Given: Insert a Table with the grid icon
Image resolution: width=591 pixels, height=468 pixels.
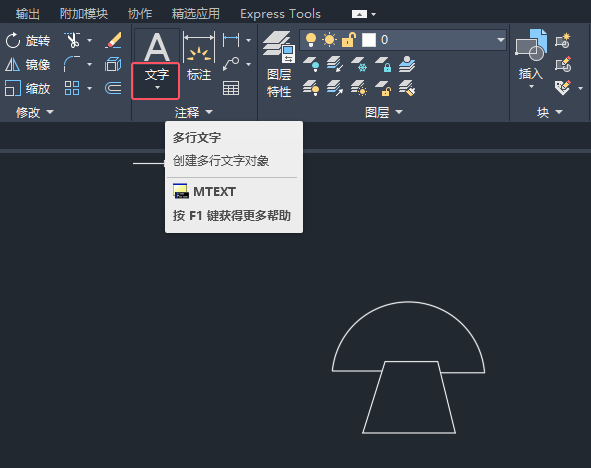Looking at the screenshot, I should coord(231,88).
